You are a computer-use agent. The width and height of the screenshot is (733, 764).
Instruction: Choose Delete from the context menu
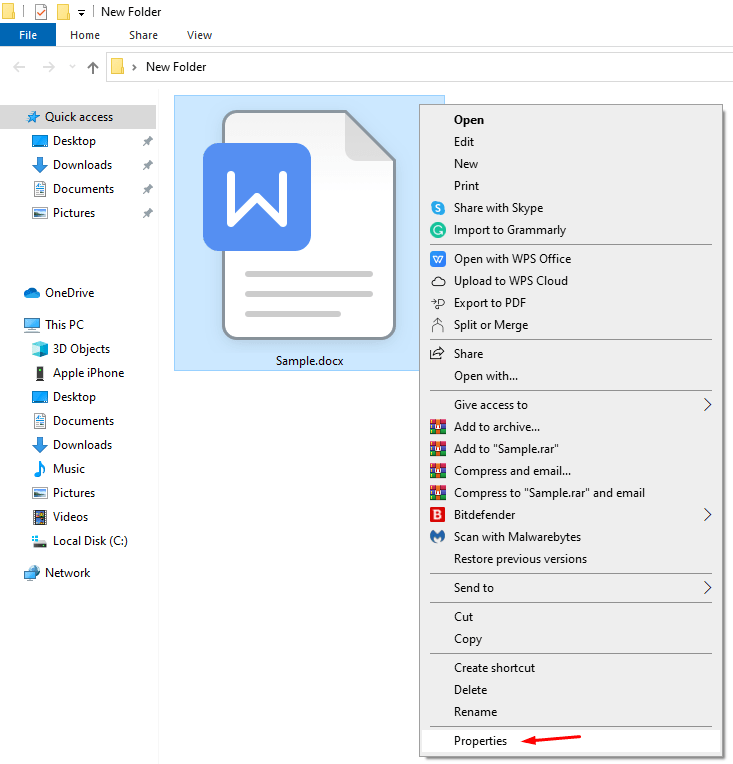(x=571, y=690)
